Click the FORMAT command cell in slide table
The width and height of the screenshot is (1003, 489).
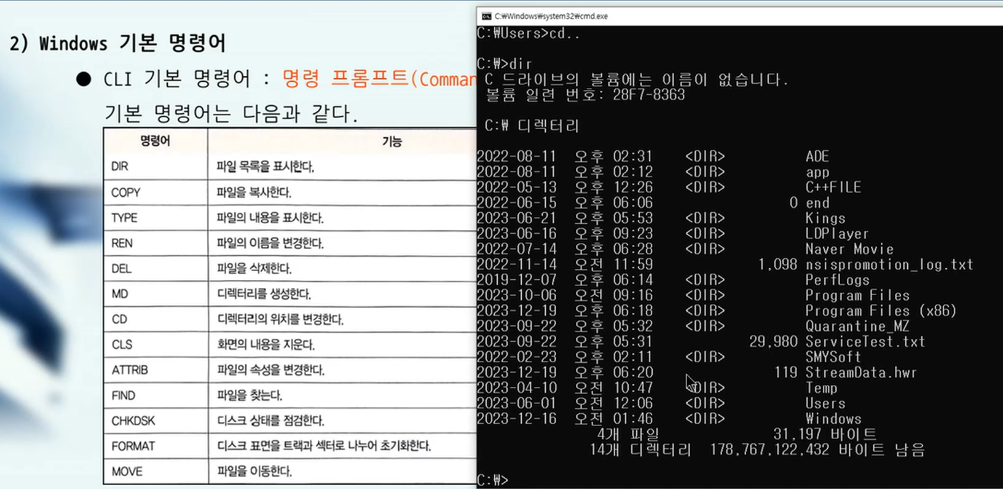click(x=155, y=446)
